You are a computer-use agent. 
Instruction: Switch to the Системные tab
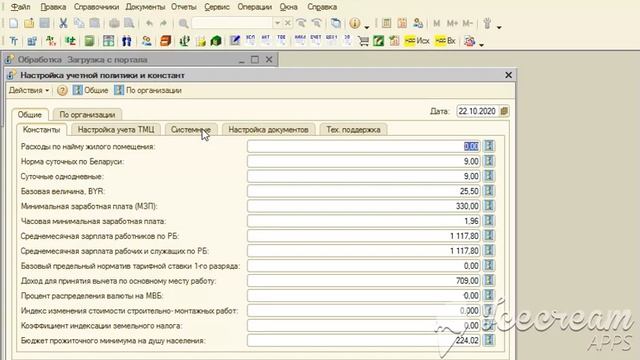191,130
